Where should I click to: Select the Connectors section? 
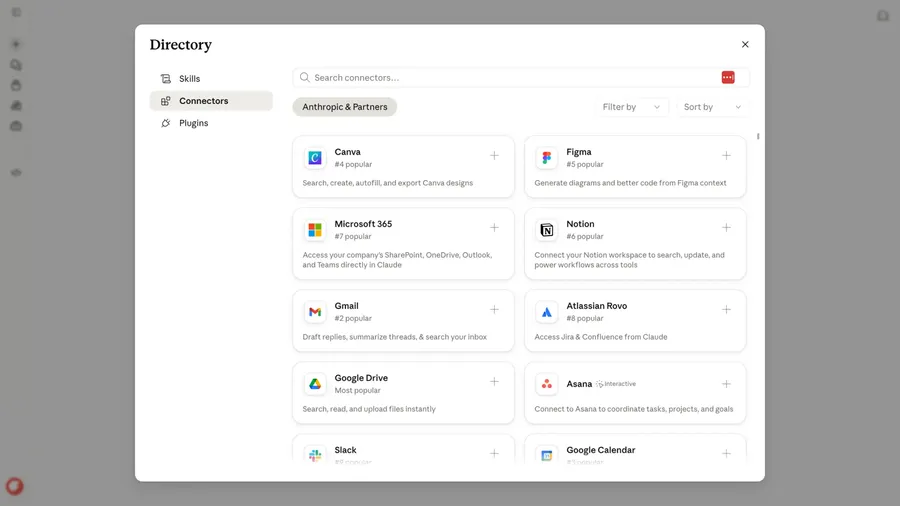[211, 101]
